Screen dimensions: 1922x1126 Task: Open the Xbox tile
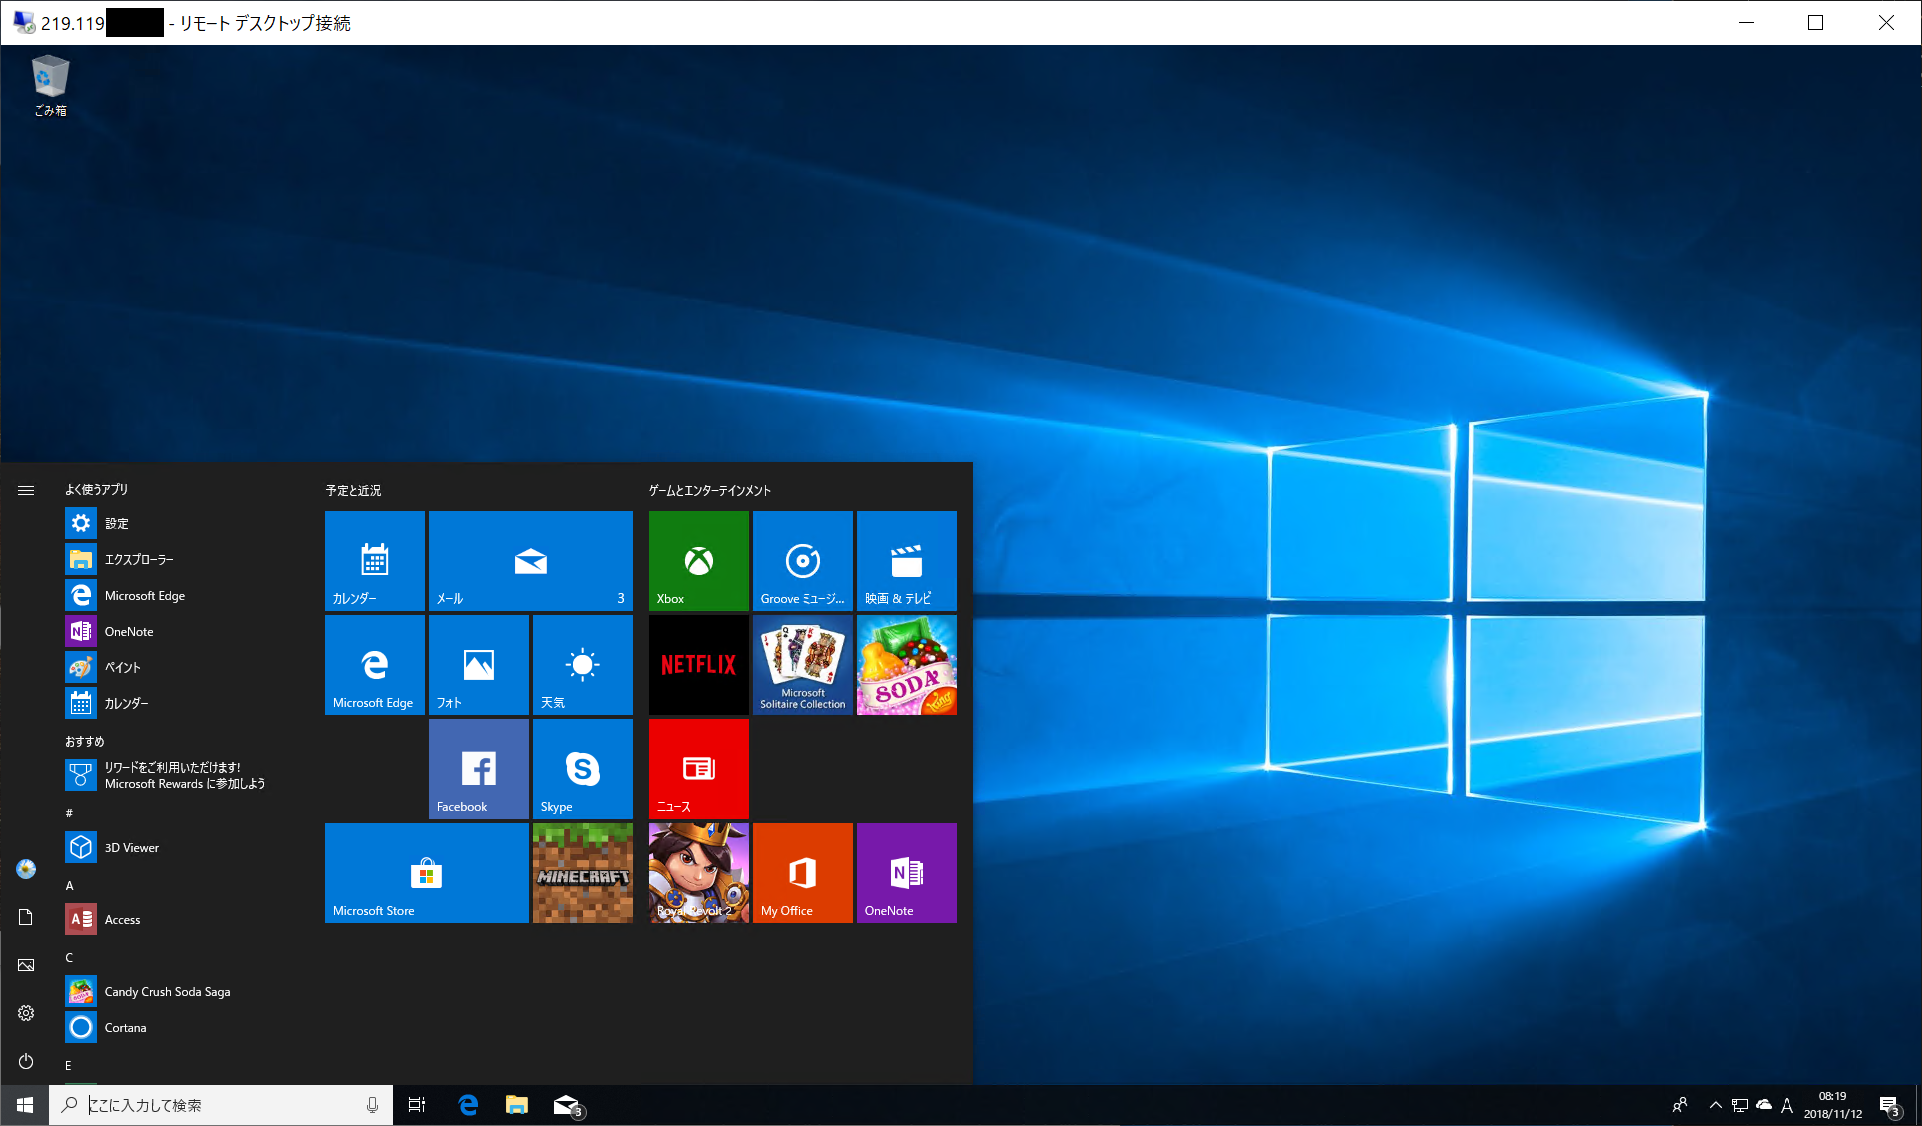pos(698,560)
